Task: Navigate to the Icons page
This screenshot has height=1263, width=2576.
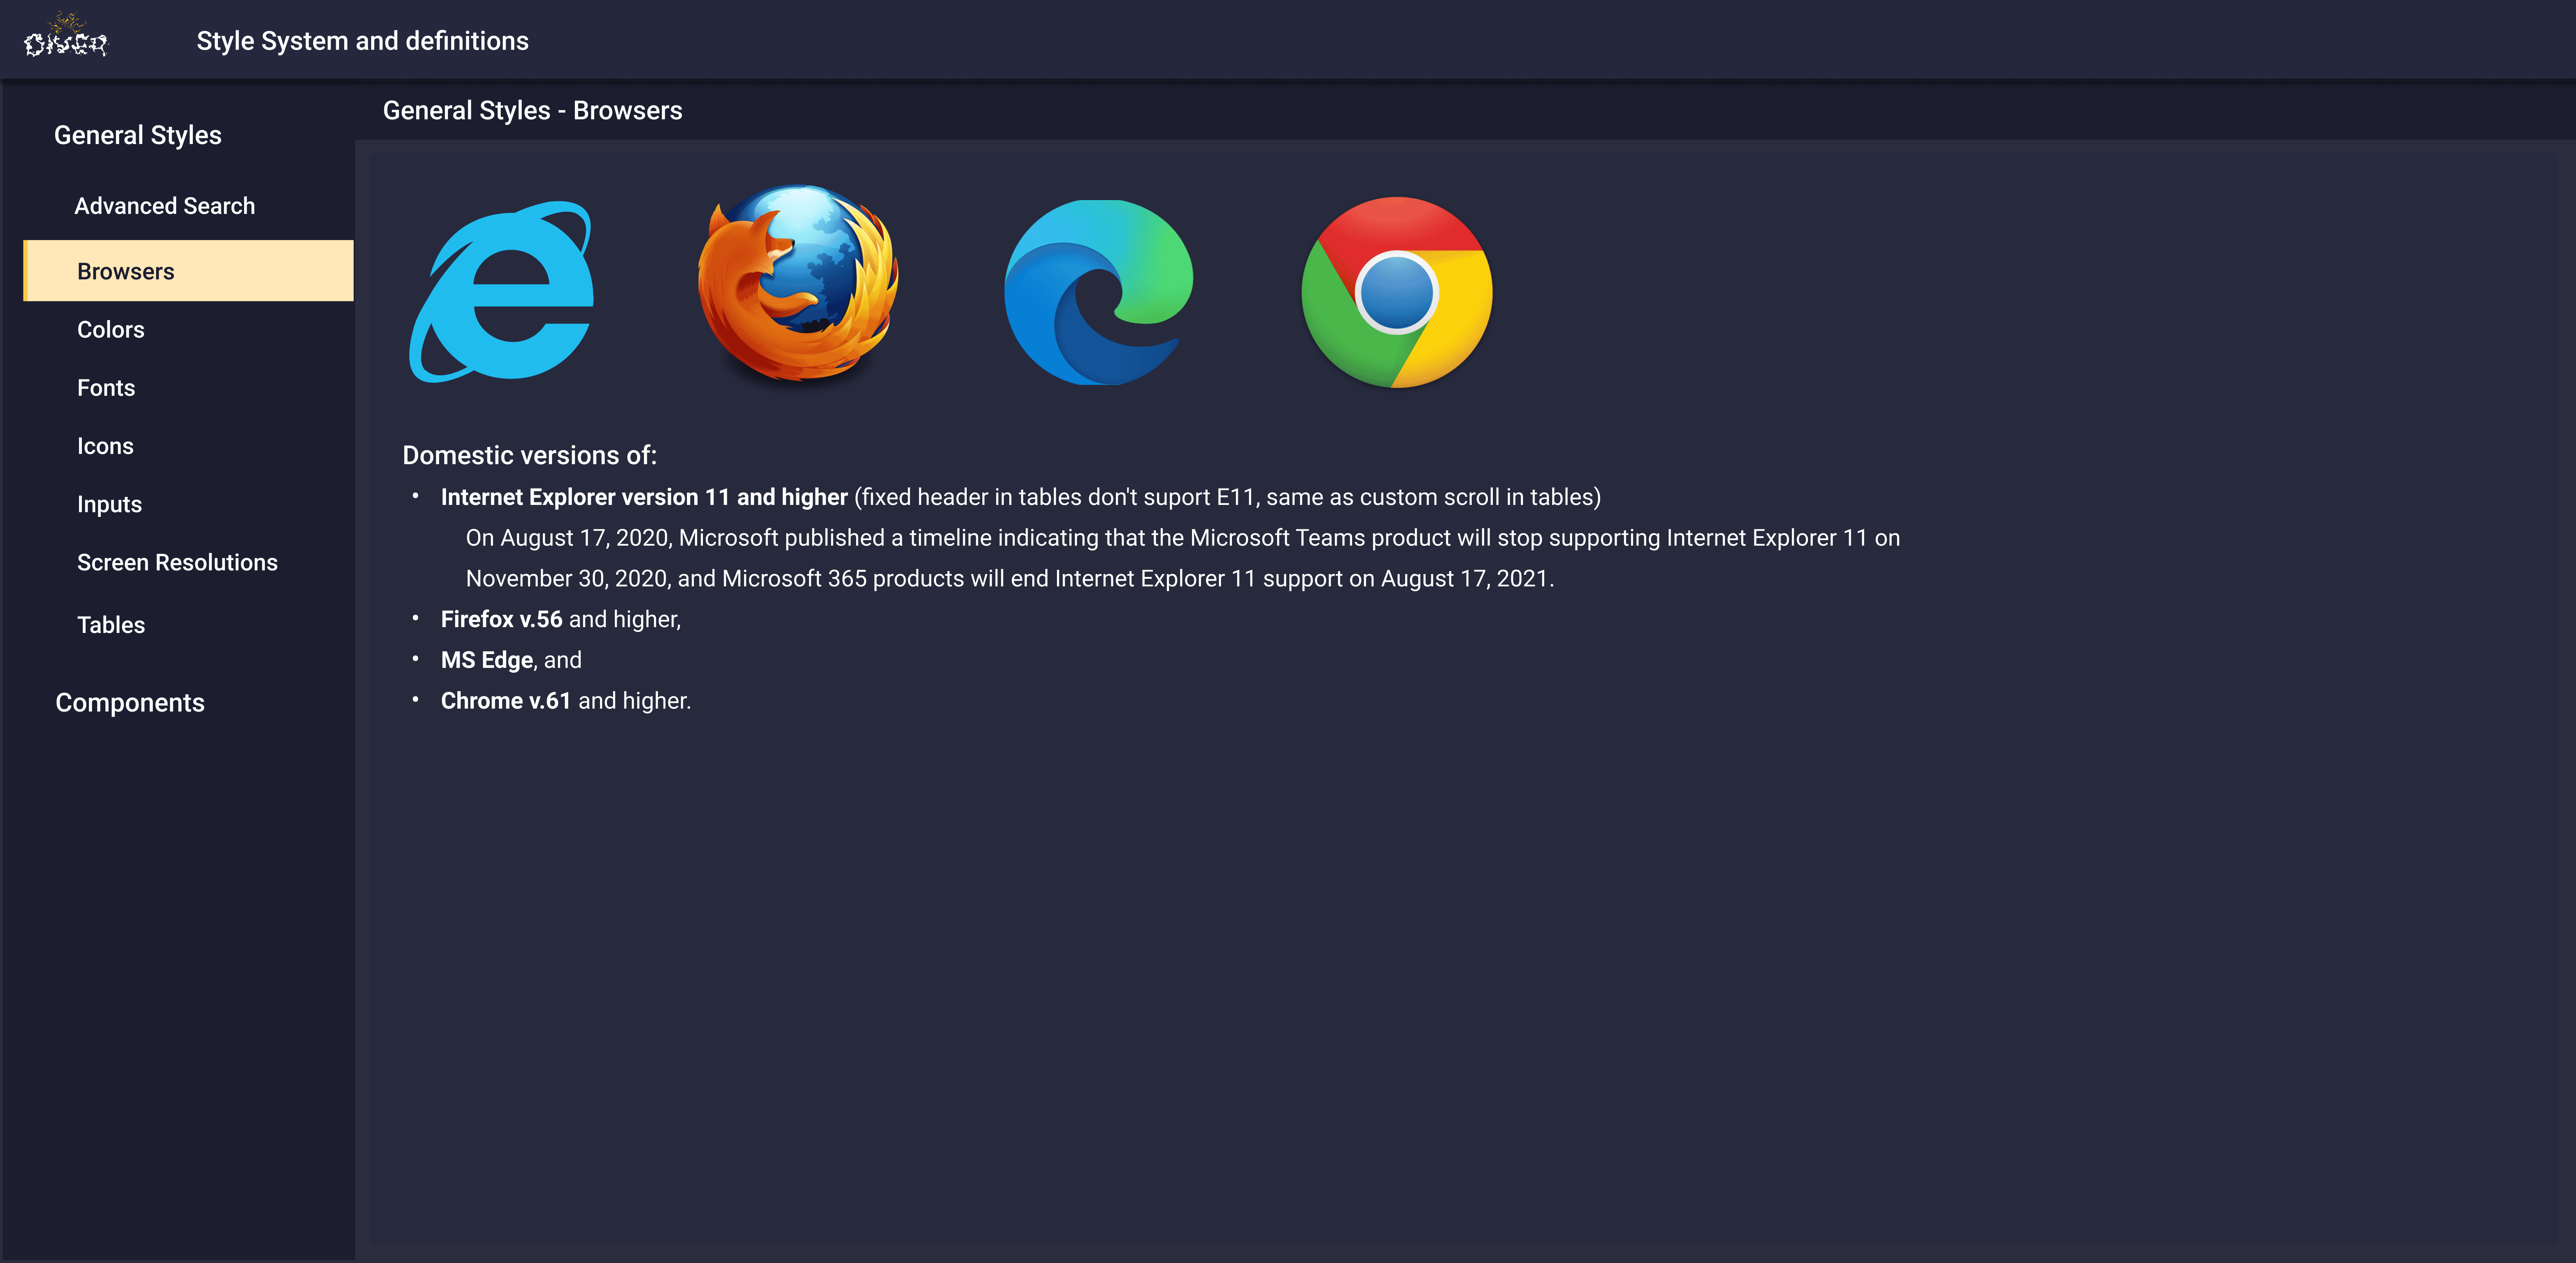Action: point(105,446)
